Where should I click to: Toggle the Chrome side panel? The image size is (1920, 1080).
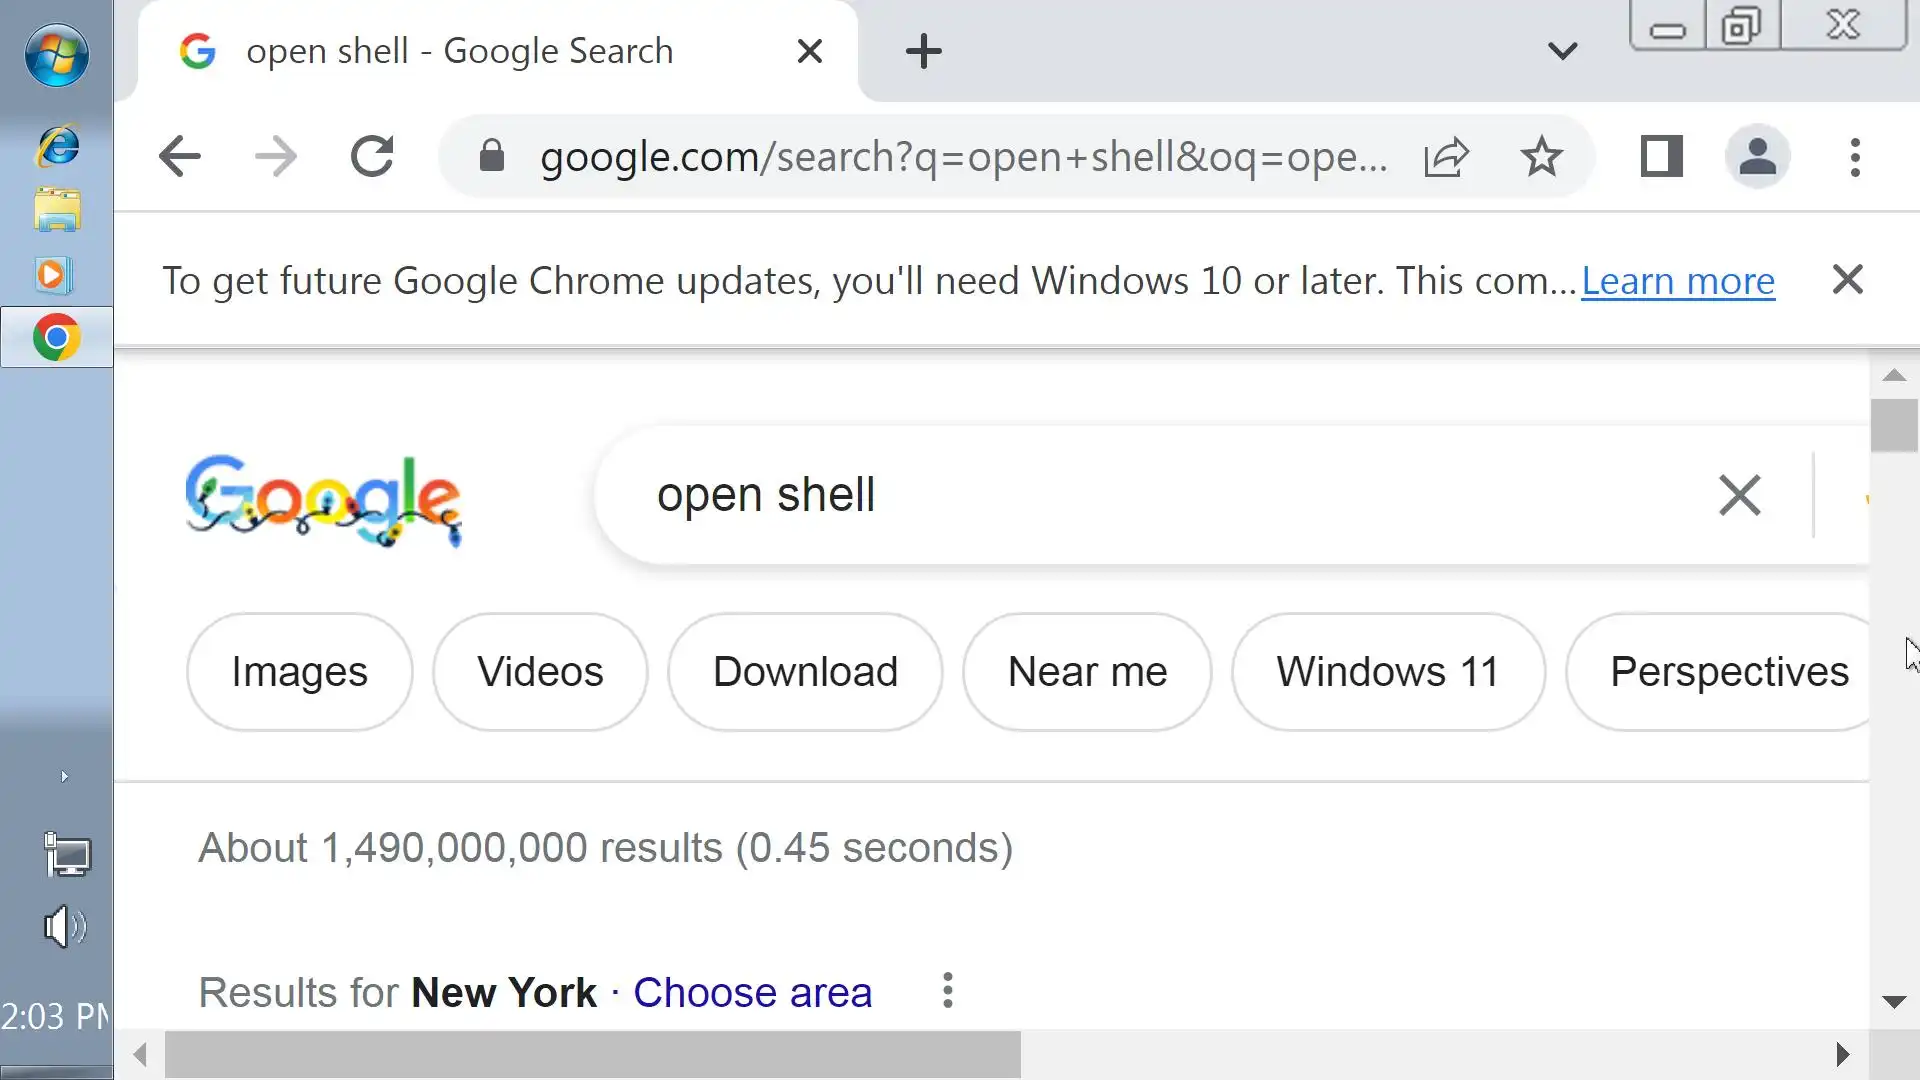[1661, 157]
